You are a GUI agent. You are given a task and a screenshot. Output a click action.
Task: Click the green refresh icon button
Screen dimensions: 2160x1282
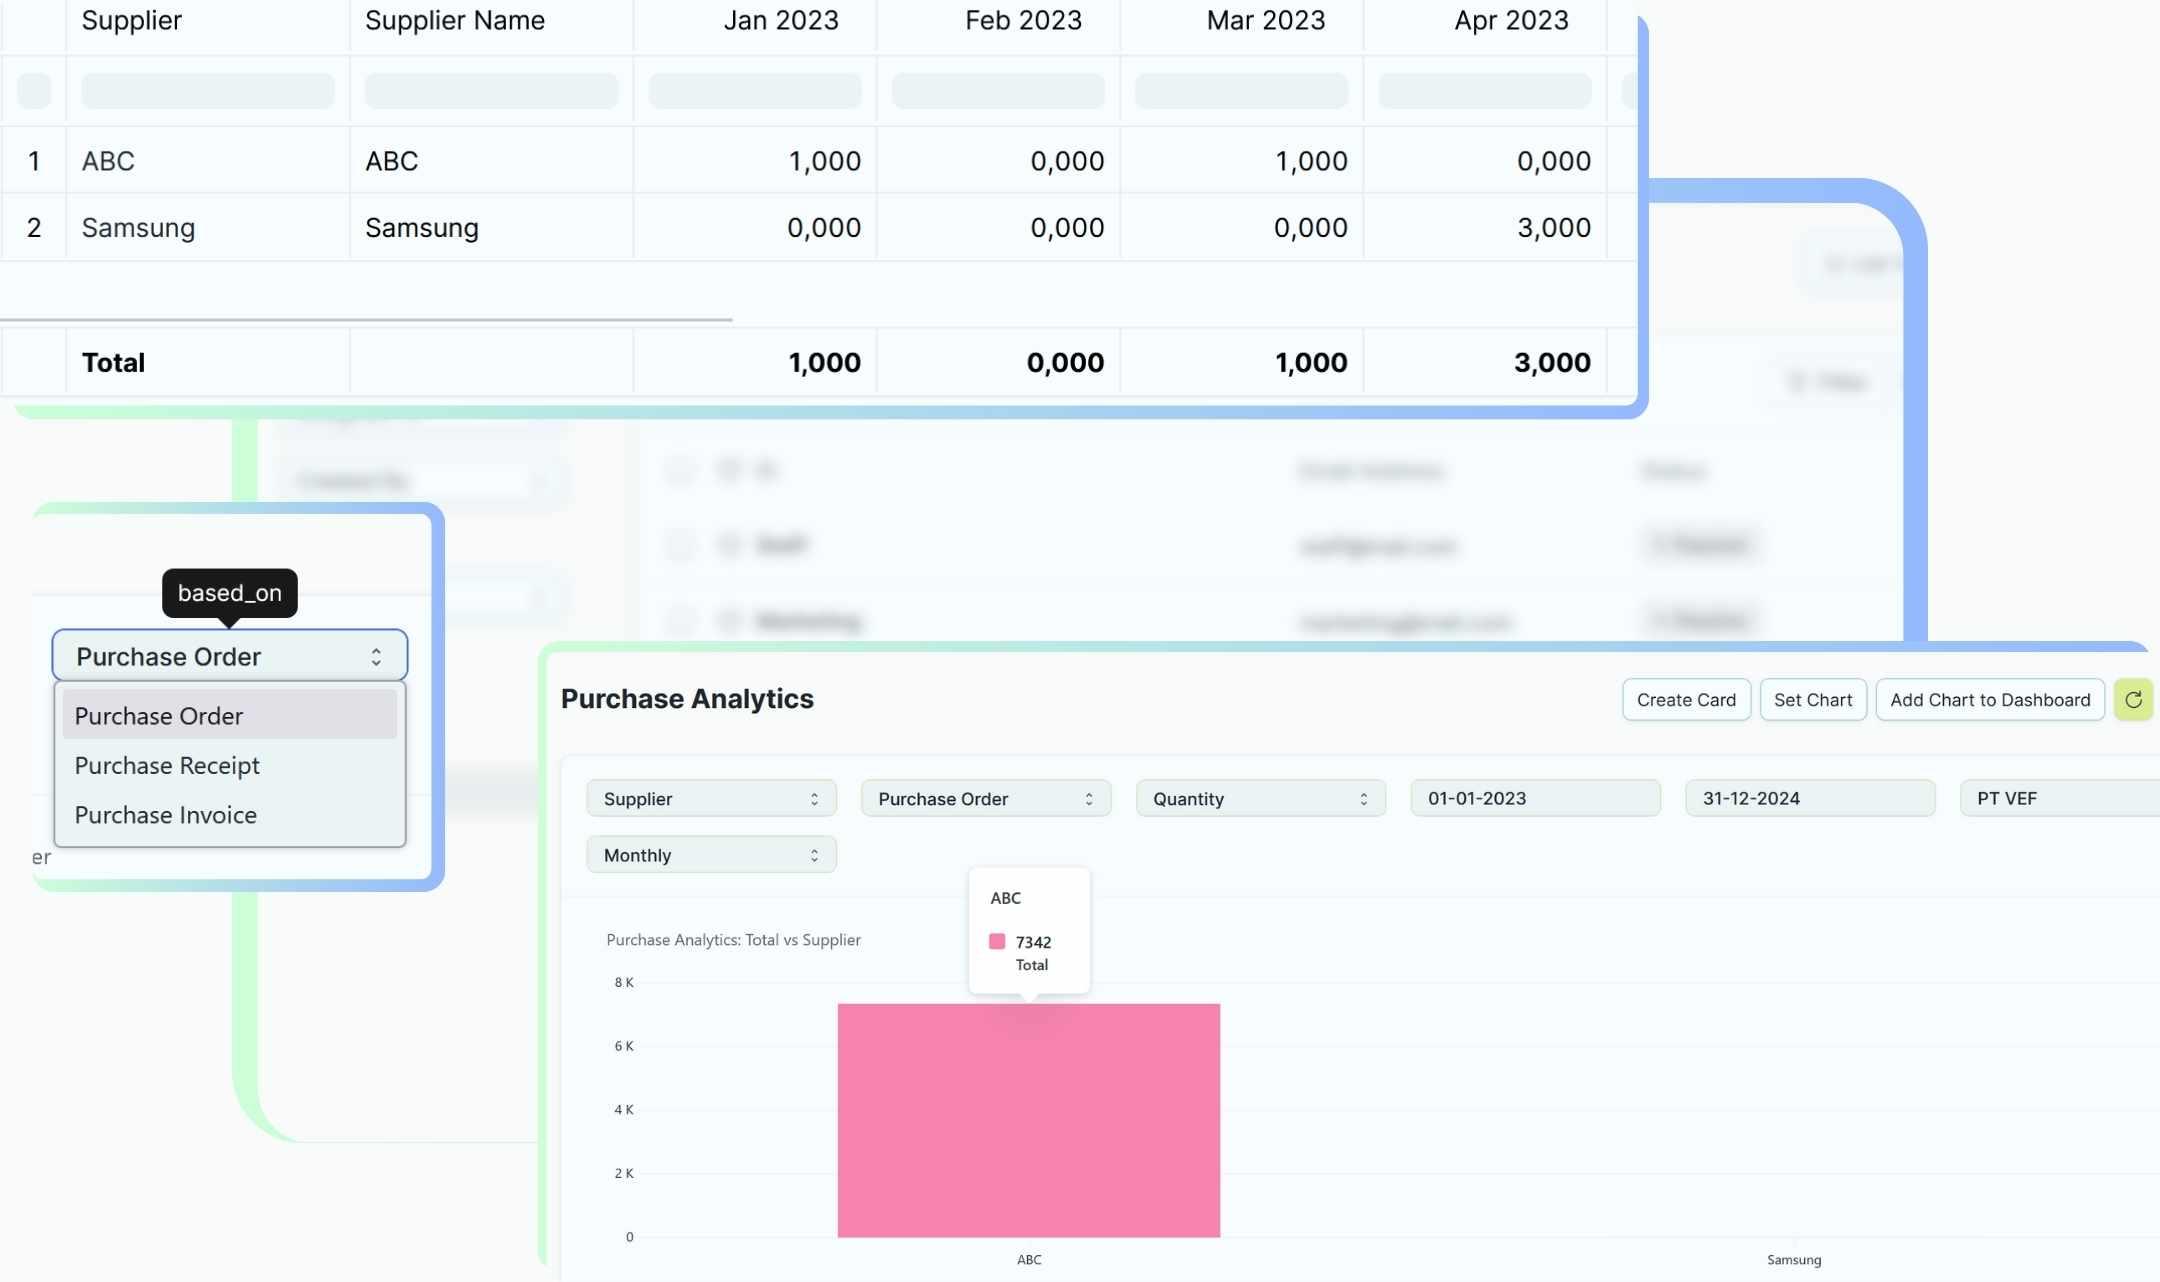(x=2133, y=700)
